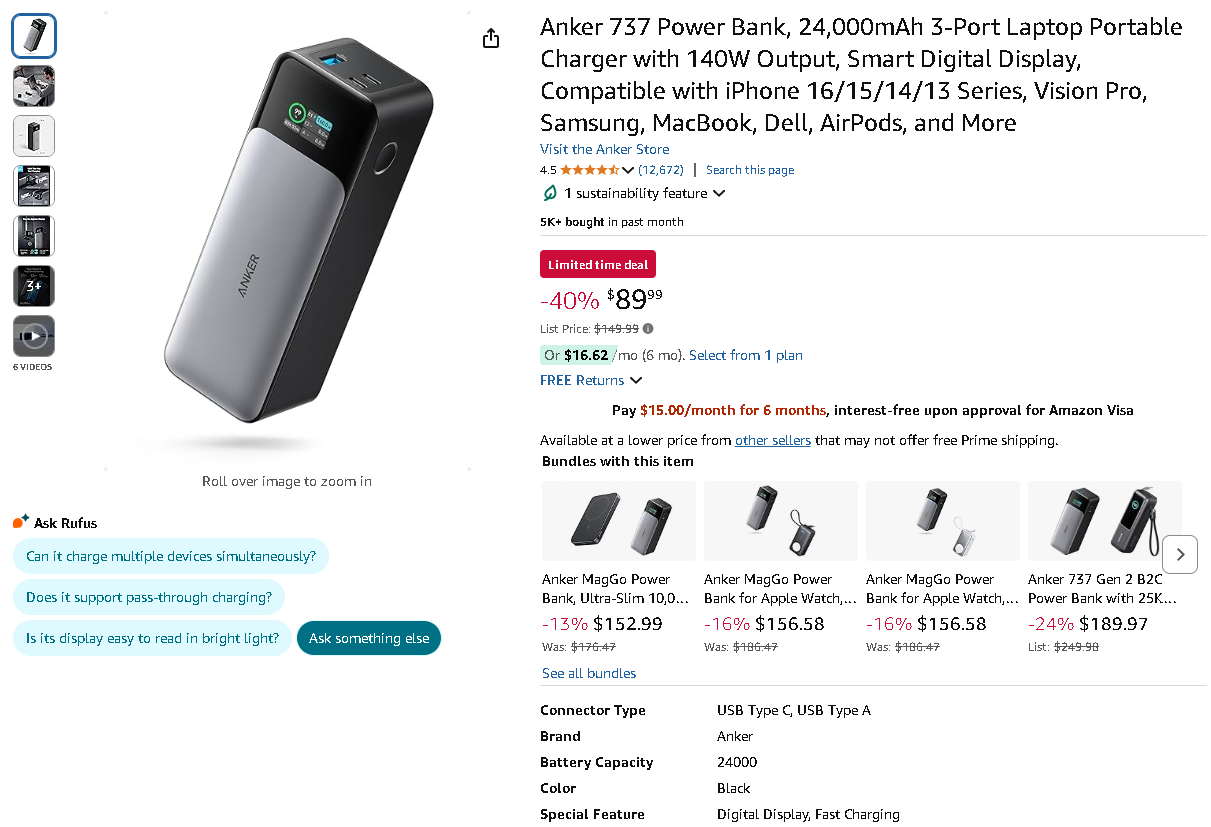Click the next arrow on the bundles carousel
Image resolution: width=1211 pixels, height=827 pixels.
click(1180, 554)
